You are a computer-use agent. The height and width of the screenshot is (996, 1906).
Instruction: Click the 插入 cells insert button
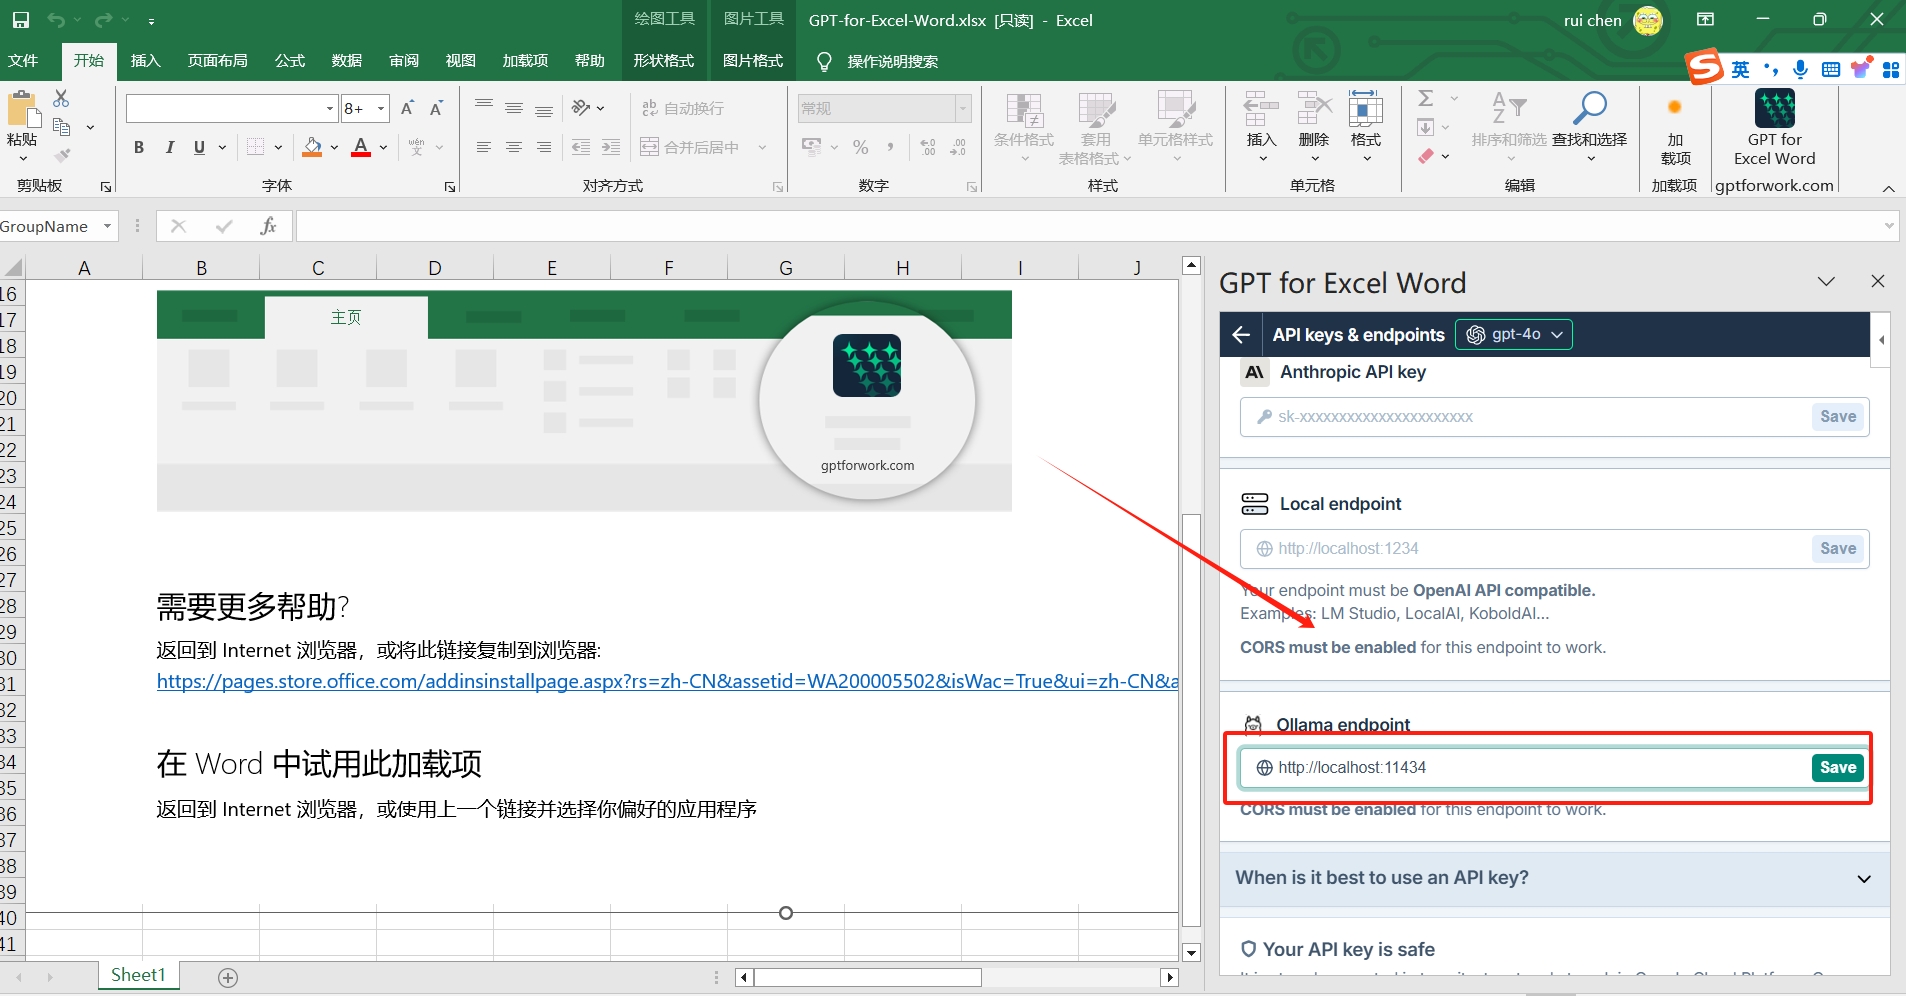(1262, 127)
